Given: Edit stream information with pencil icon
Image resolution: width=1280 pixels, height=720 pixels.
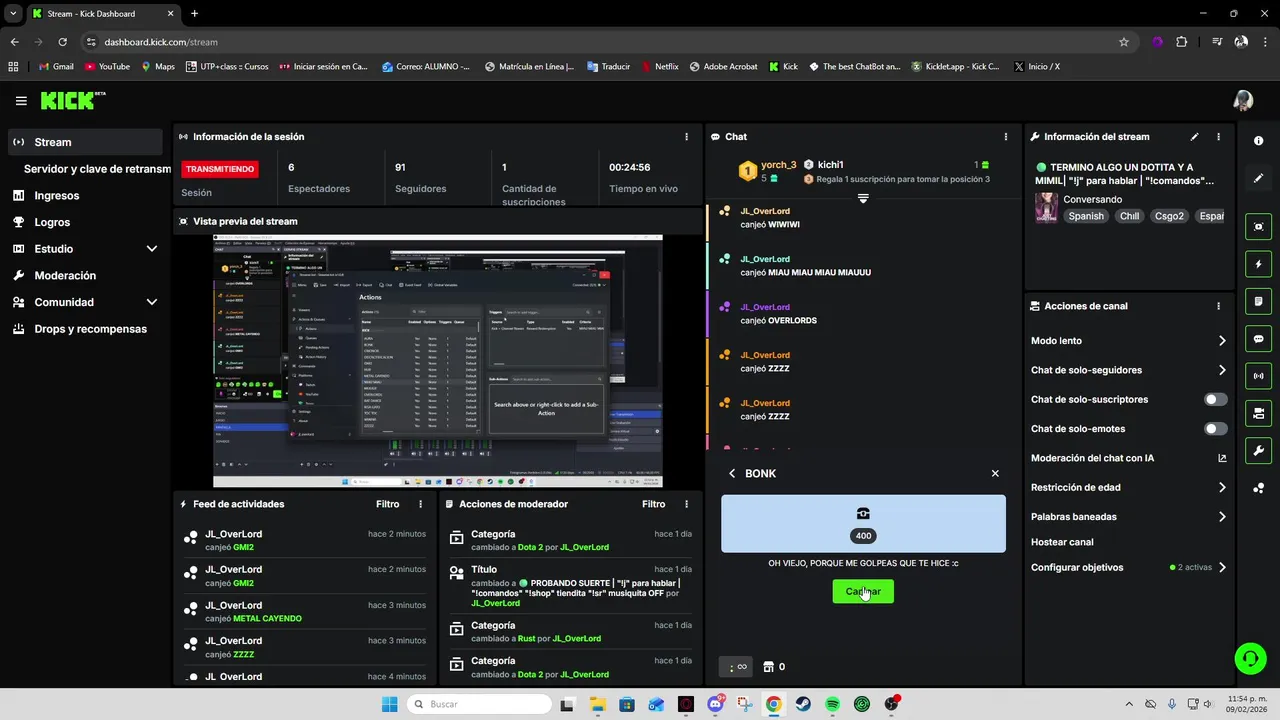Looking at the screenshot, I should point(1194,137).
